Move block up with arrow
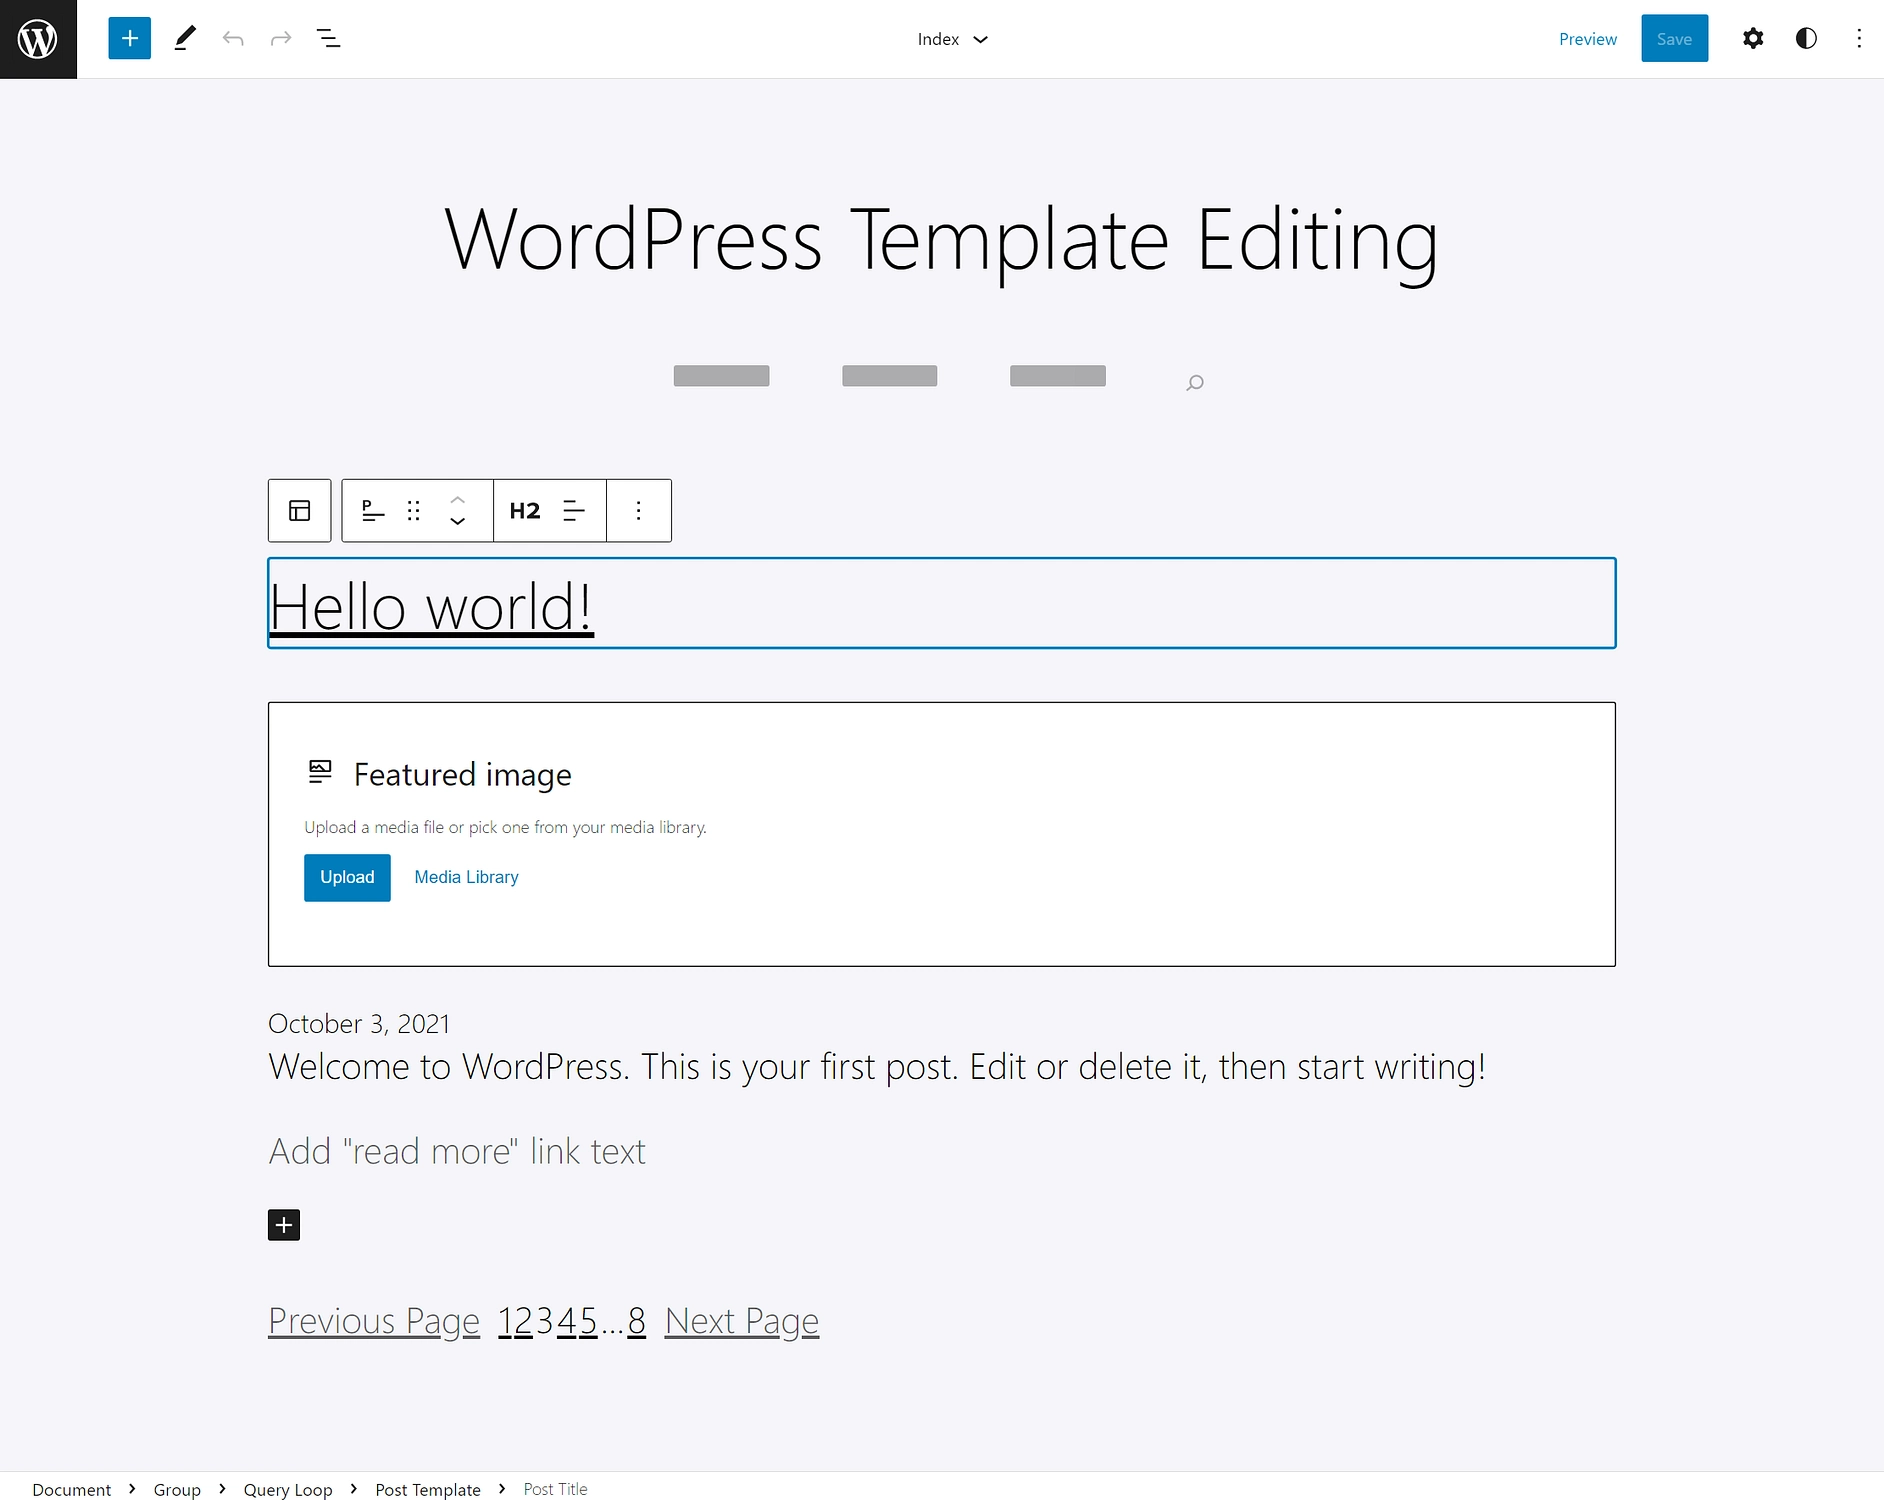1884x1500 pixels. point(458,499)
